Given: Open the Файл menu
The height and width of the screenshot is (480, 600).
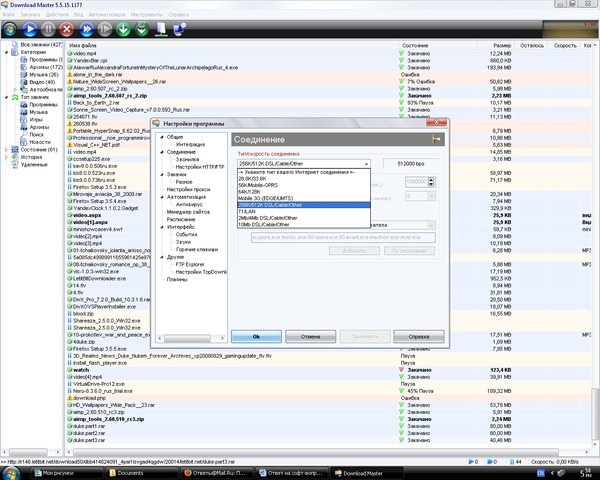Looking at the screenshot, I should coord(9,15).
